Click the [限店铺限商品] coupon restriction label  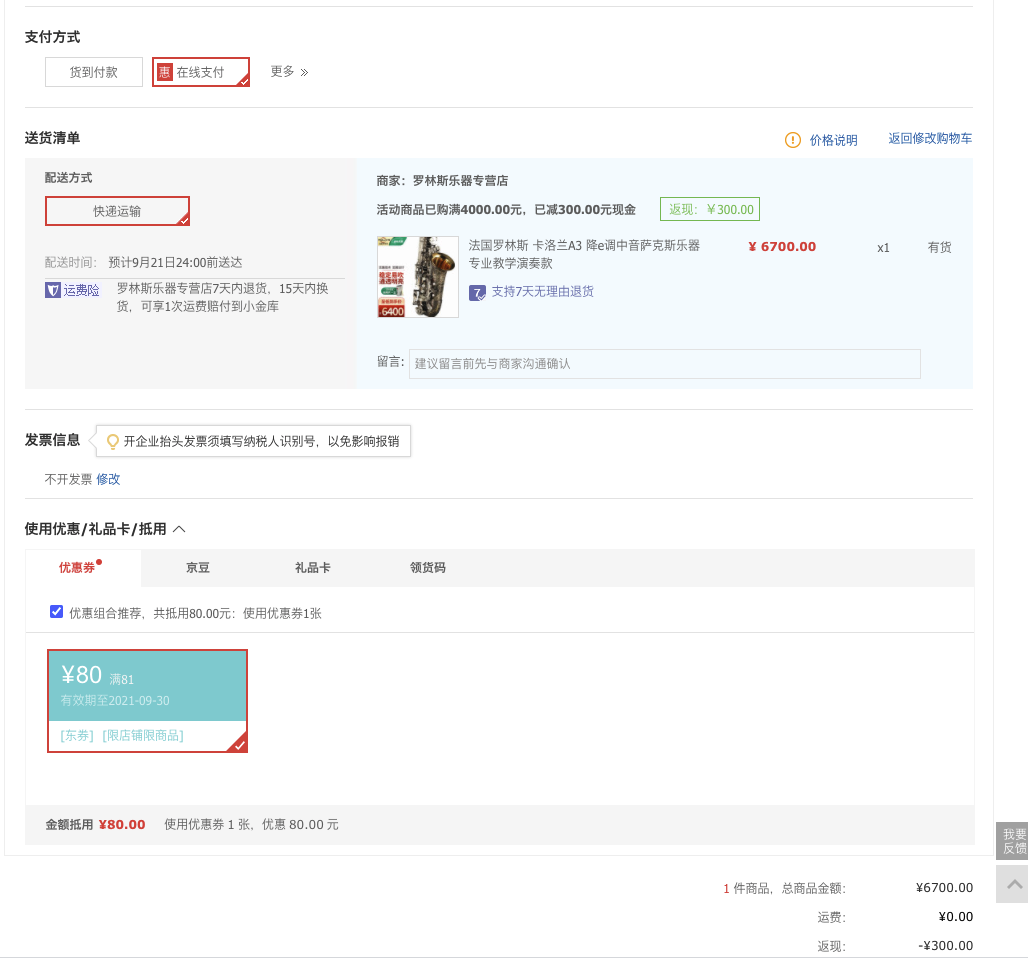tap(143, 736)
